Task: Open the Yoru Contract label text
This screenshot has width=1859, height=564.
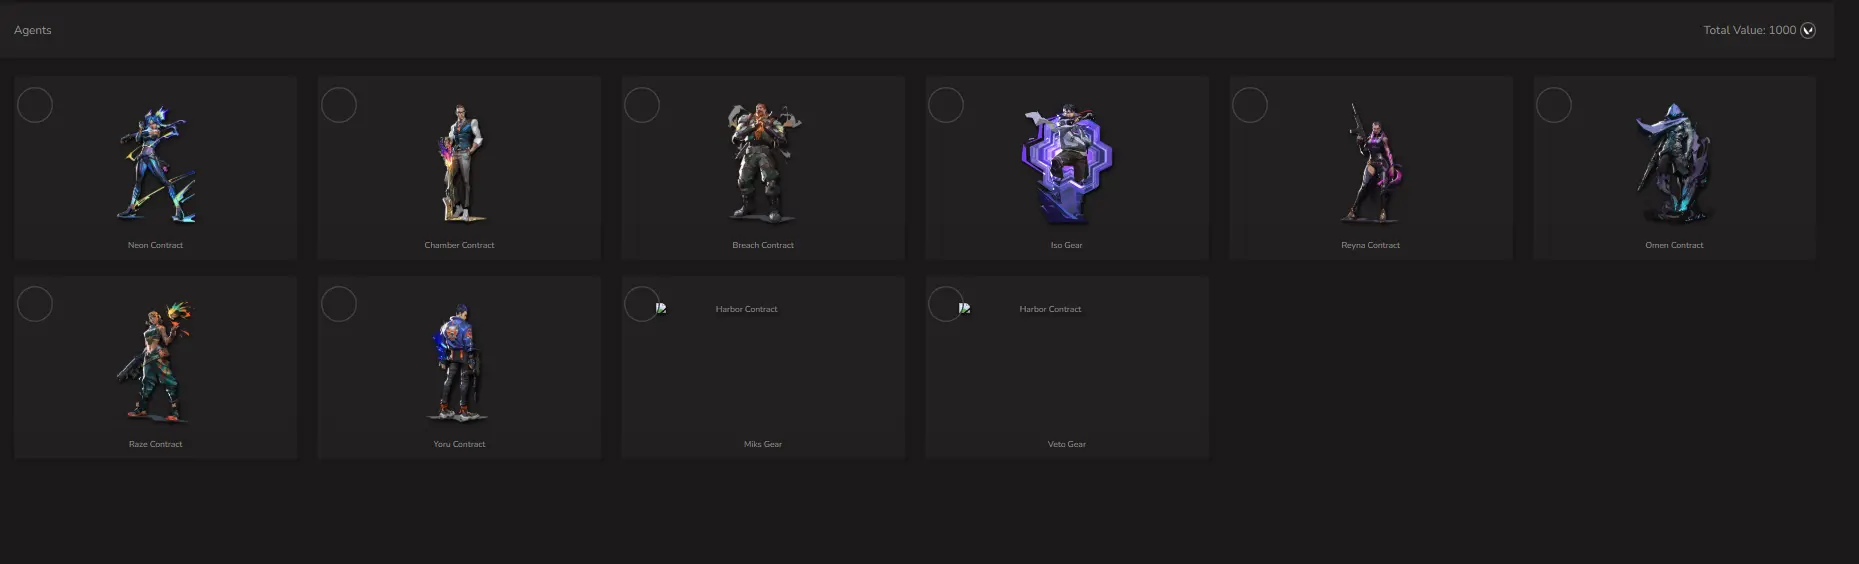Action: pyautogui.click(x=459, y=444)
